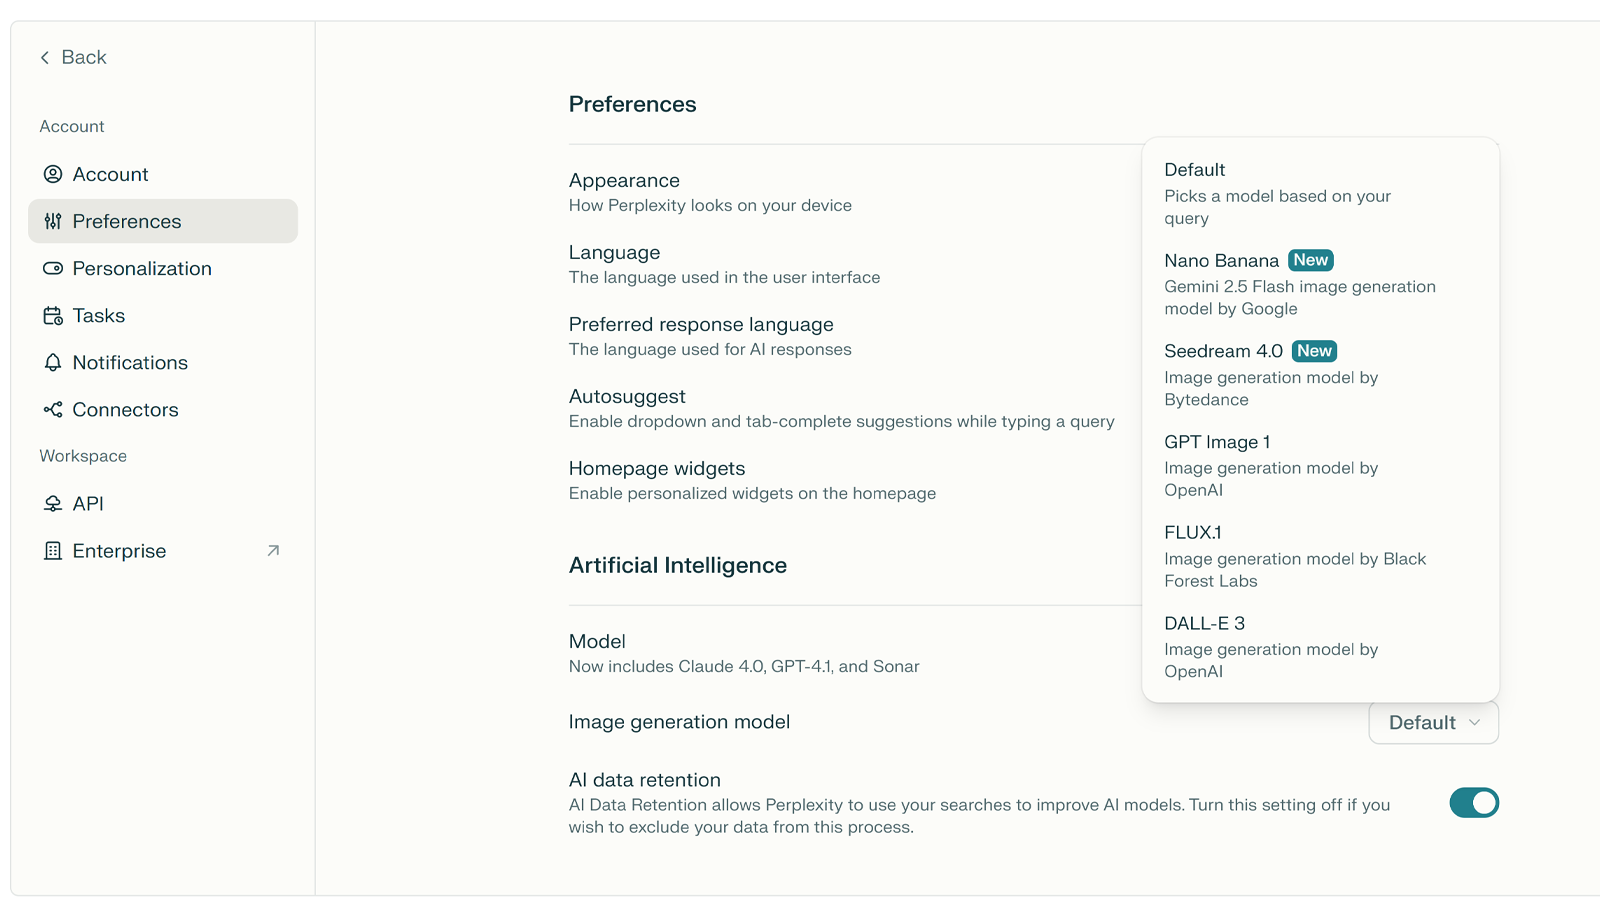Click the Account person icon in sidebar
Screen dimensions: 1600x900
(53, 174)
